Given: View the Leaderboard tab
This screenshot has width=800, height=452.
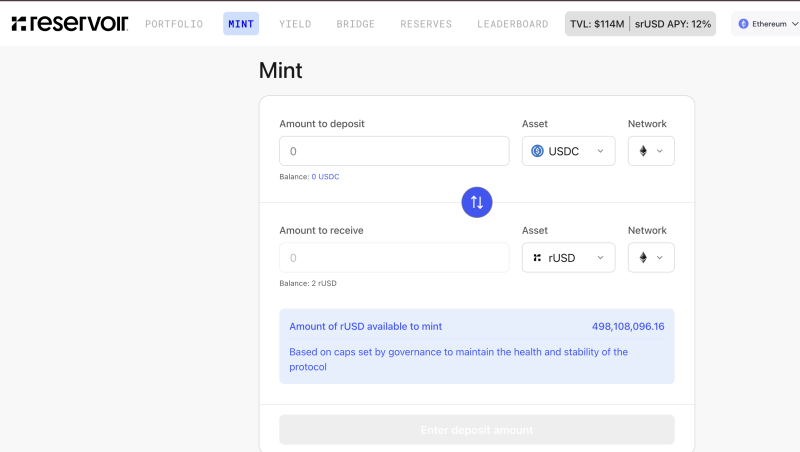Looking at the screenshot, I should [512, 23].
